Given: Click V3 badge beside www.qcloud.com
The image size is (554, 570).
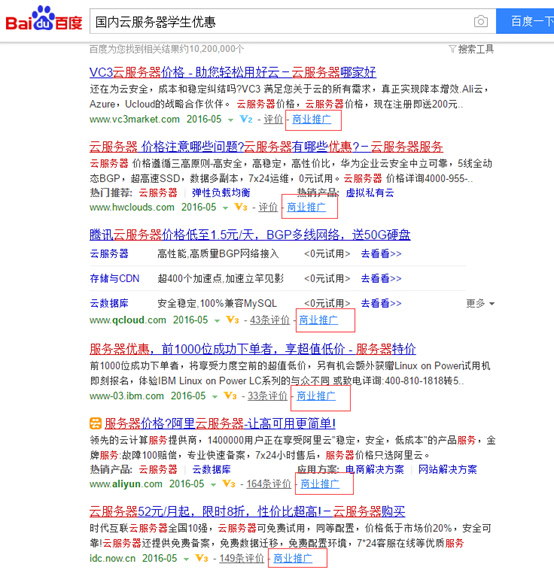Looking at the screenshot, I should click(233, 320).
